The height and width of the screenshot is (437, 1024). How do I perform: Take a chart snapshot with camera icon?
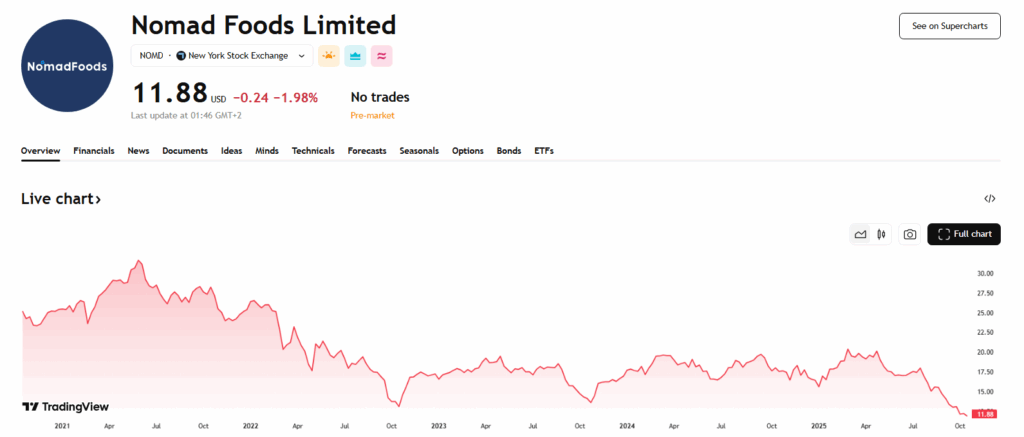coord(909,234)
